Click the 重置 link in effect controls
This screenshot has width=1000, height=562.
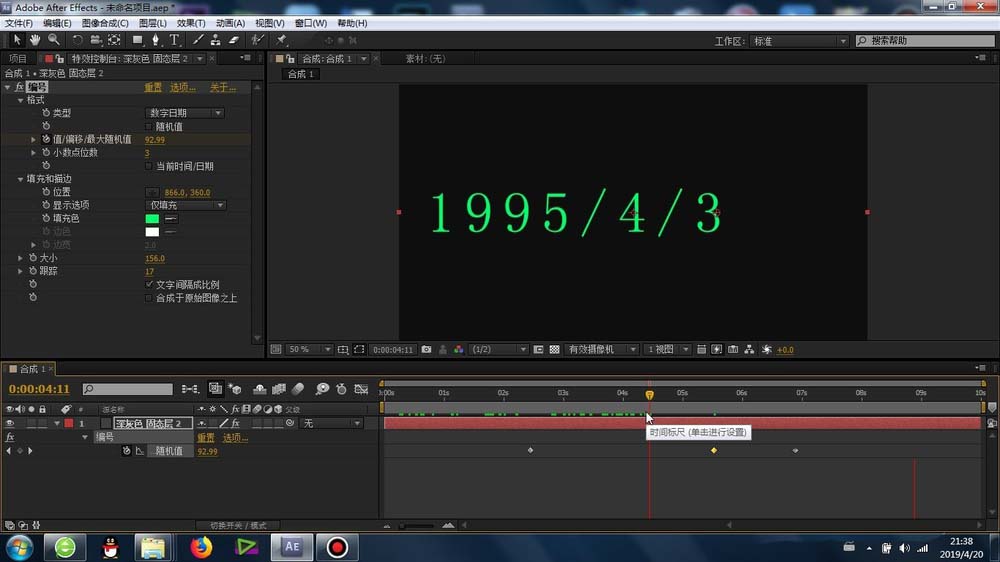click(153, 87)
